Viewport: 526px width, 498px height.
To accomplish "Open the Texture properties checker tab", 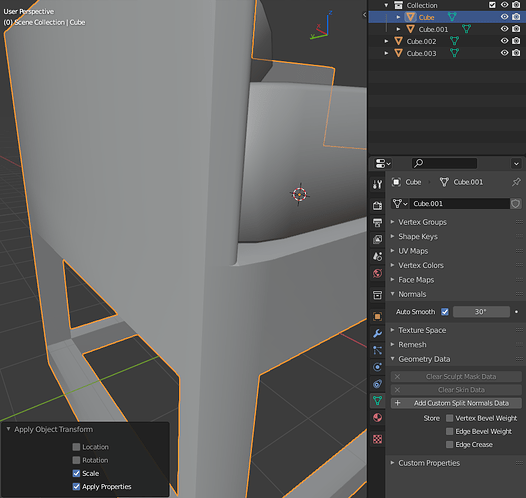I will [x=377, y=439].
